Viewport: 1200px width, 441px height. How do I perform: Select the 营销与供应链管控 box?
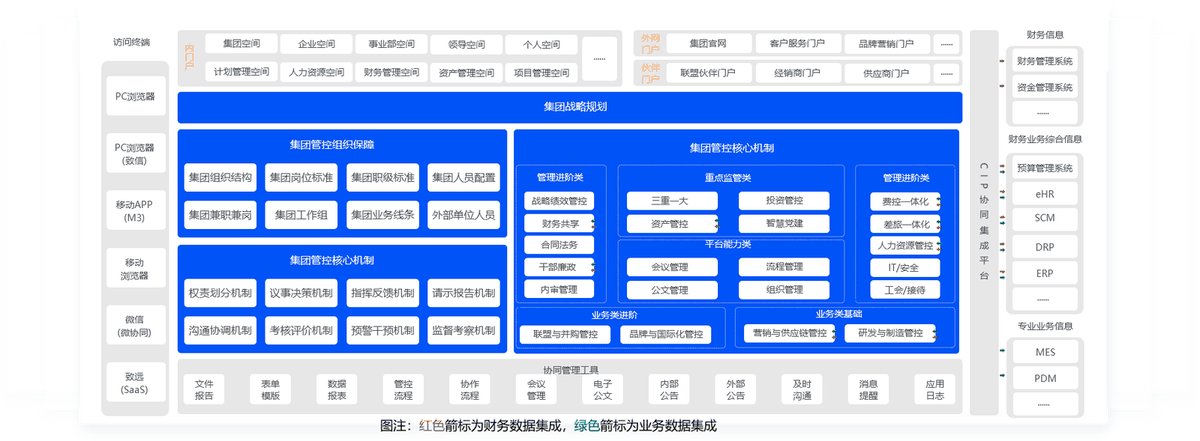790,333
